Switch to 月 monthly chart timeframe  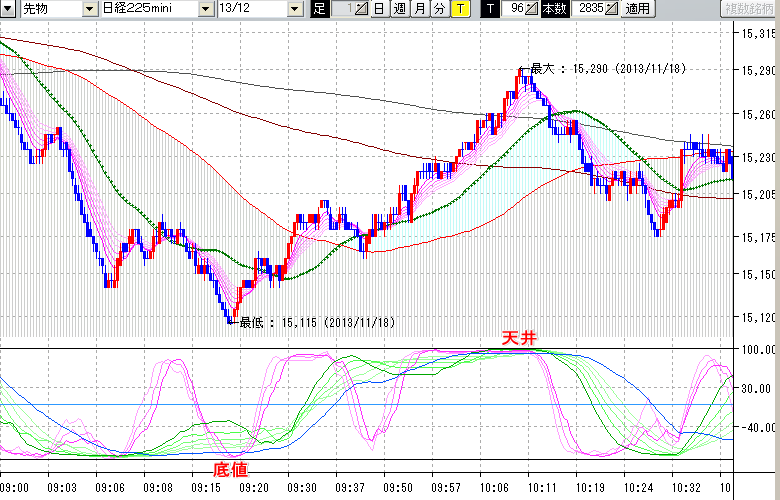(419, 9)
